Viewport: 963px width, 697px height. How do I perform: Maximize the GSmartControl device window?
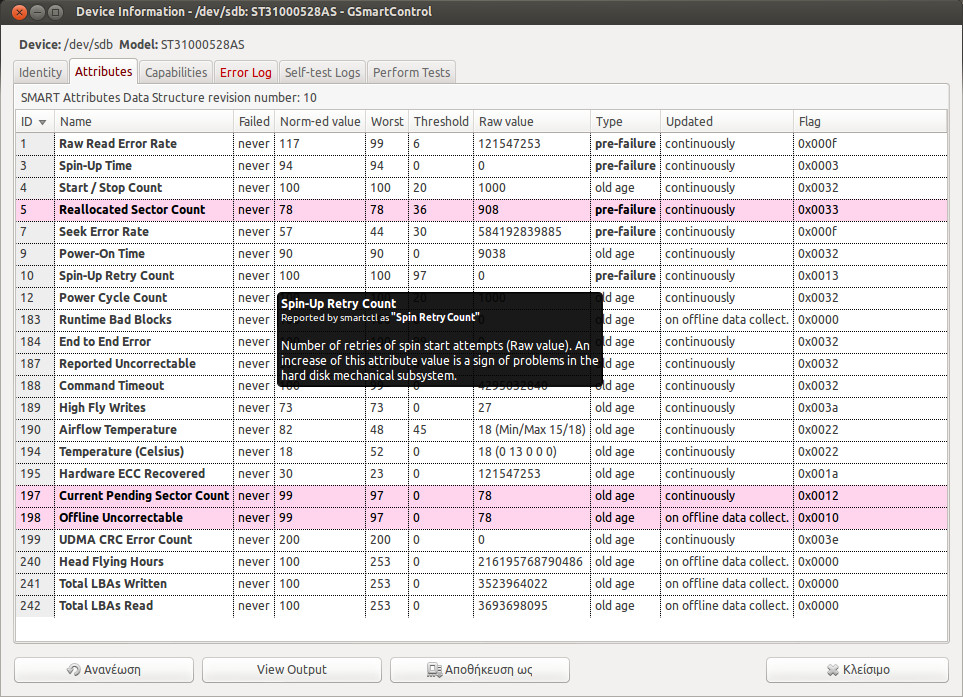(x=55, y=12)
